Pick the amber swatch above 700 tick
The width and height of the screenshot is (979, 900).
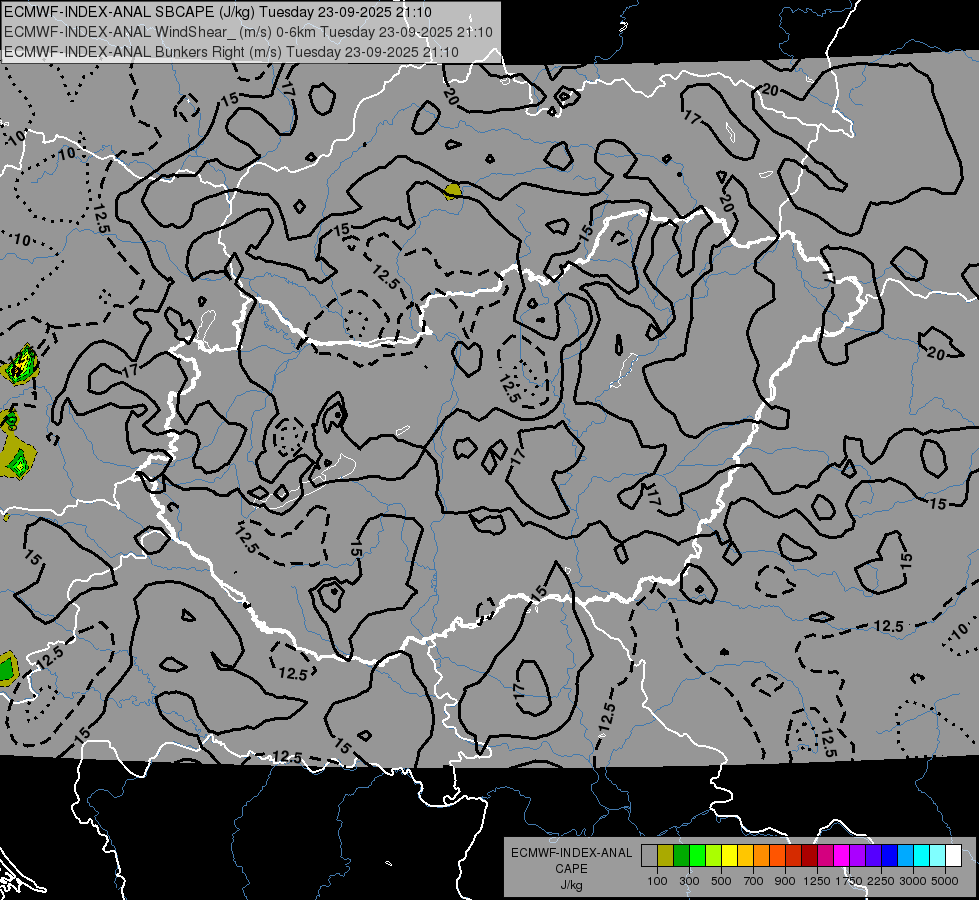(745, 855)
